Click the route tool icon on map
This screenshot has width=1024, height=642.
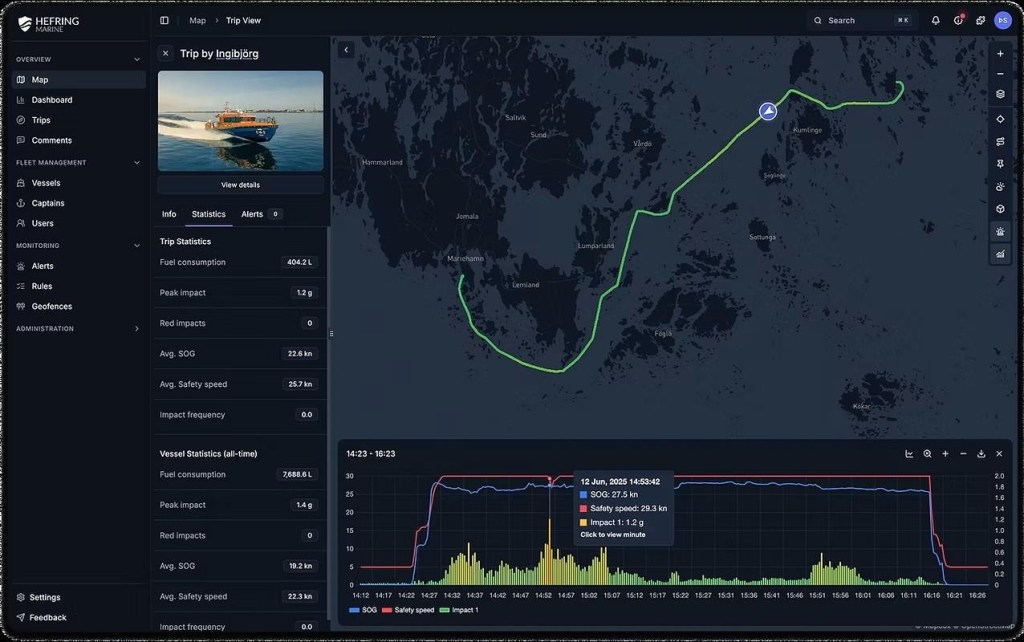pyautogui.click(x=1000, y=141)
